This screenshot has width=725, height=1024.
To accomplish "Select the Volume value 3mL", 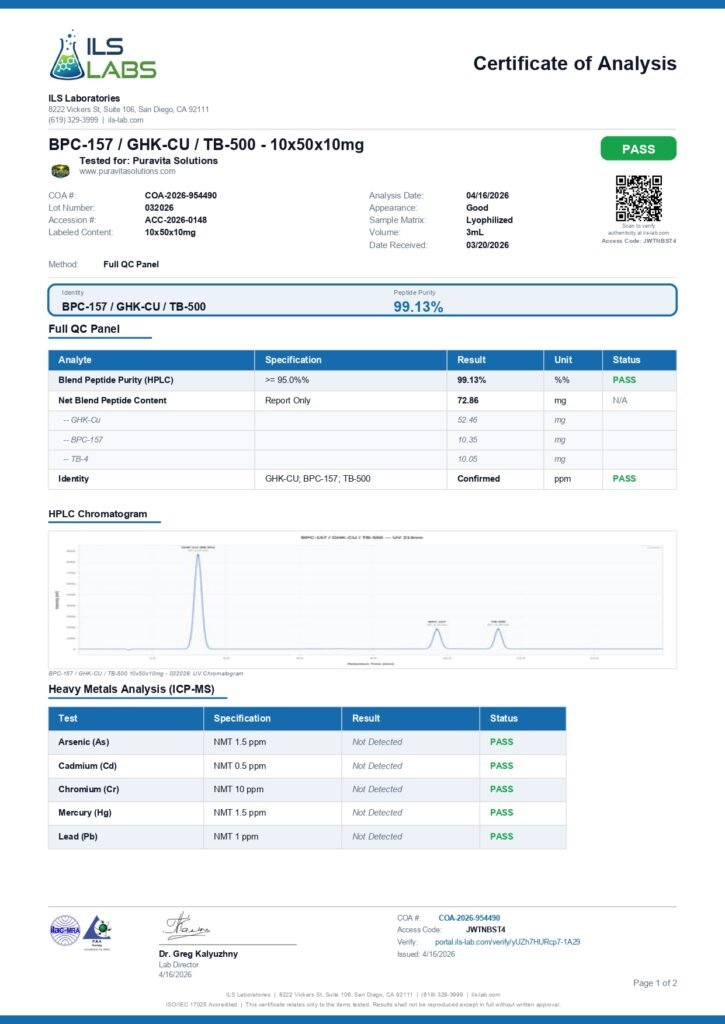I will 475,232.
